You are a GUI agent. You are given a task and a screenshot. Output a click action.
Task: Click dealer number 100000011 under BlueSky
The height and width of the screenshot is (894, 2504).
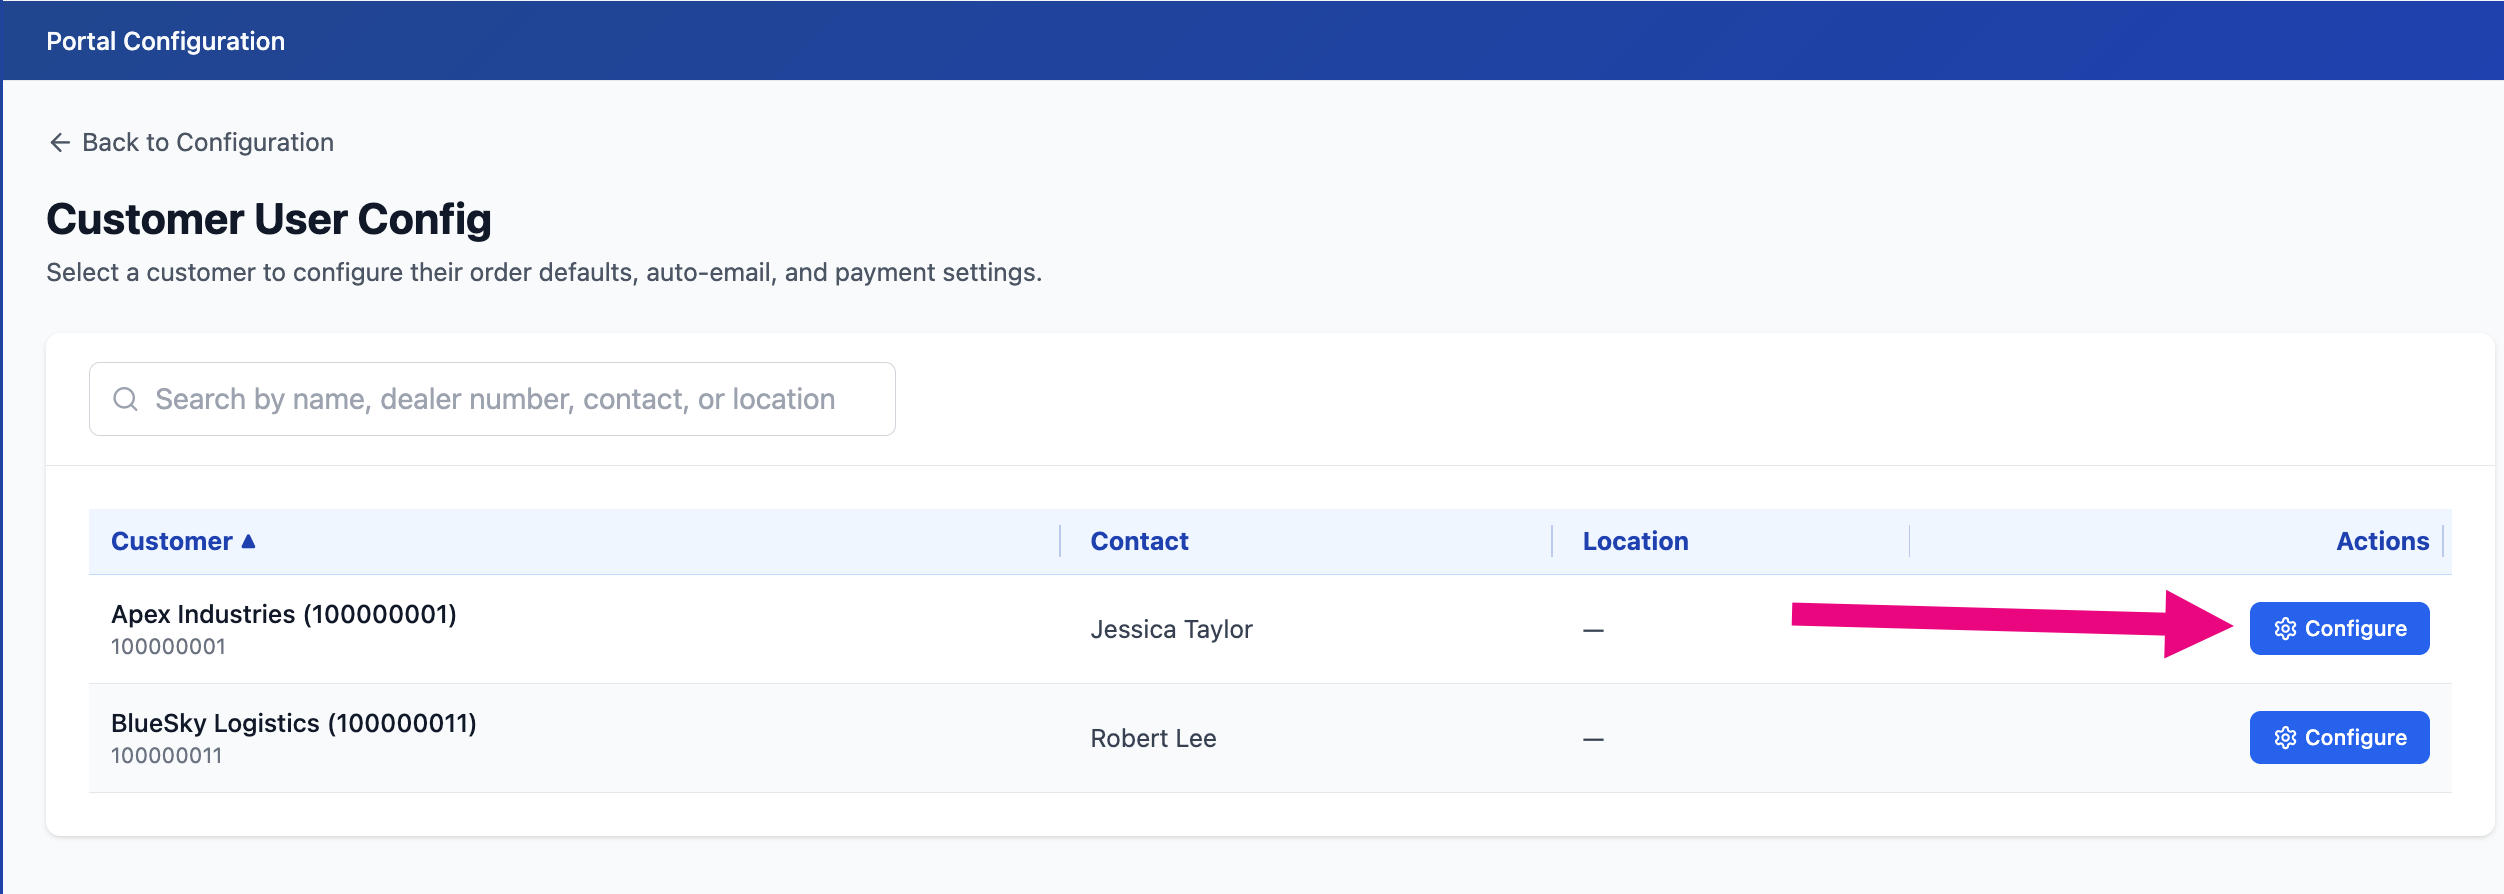click(167, 756)
